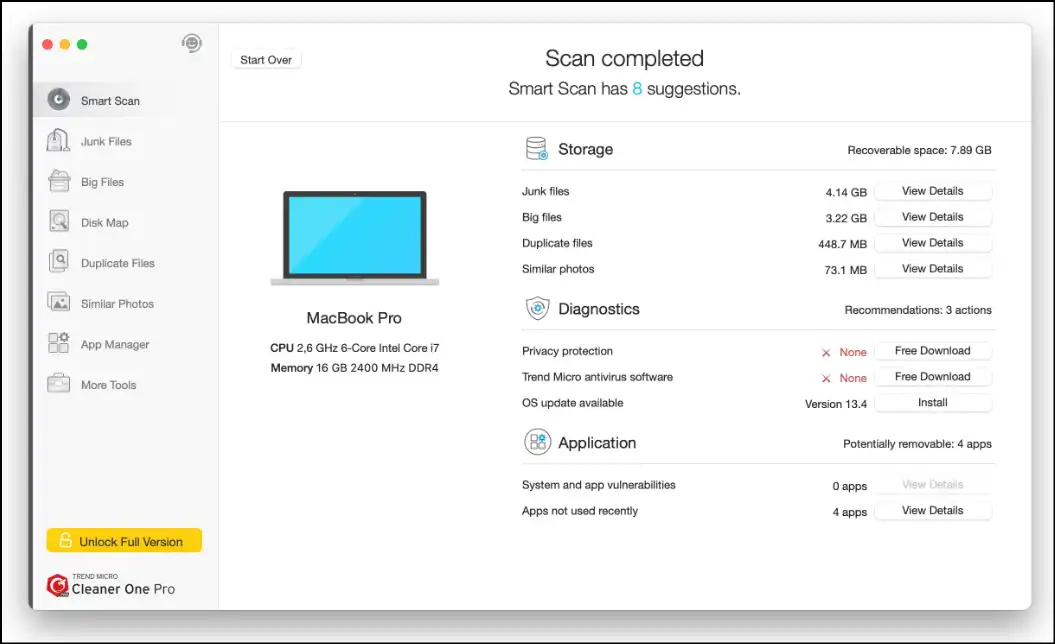View Details for Big files
This screenshot has width=1055, height=644.
932,217
